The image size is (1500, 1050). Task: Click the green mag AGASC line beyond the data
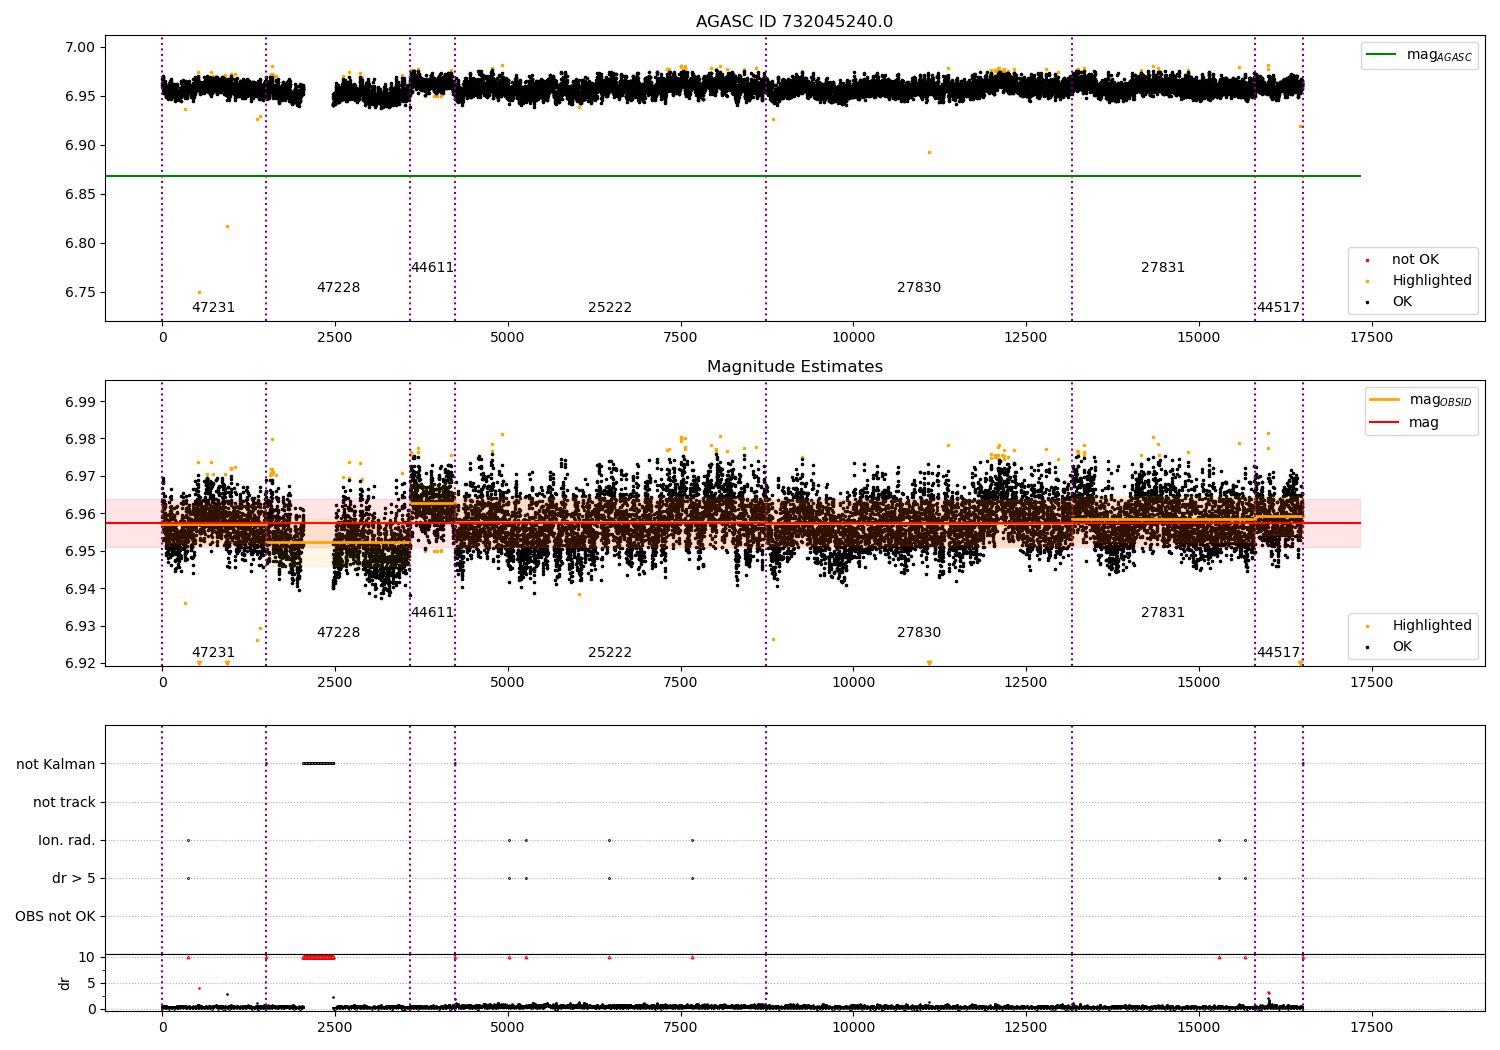point(1331,176)
